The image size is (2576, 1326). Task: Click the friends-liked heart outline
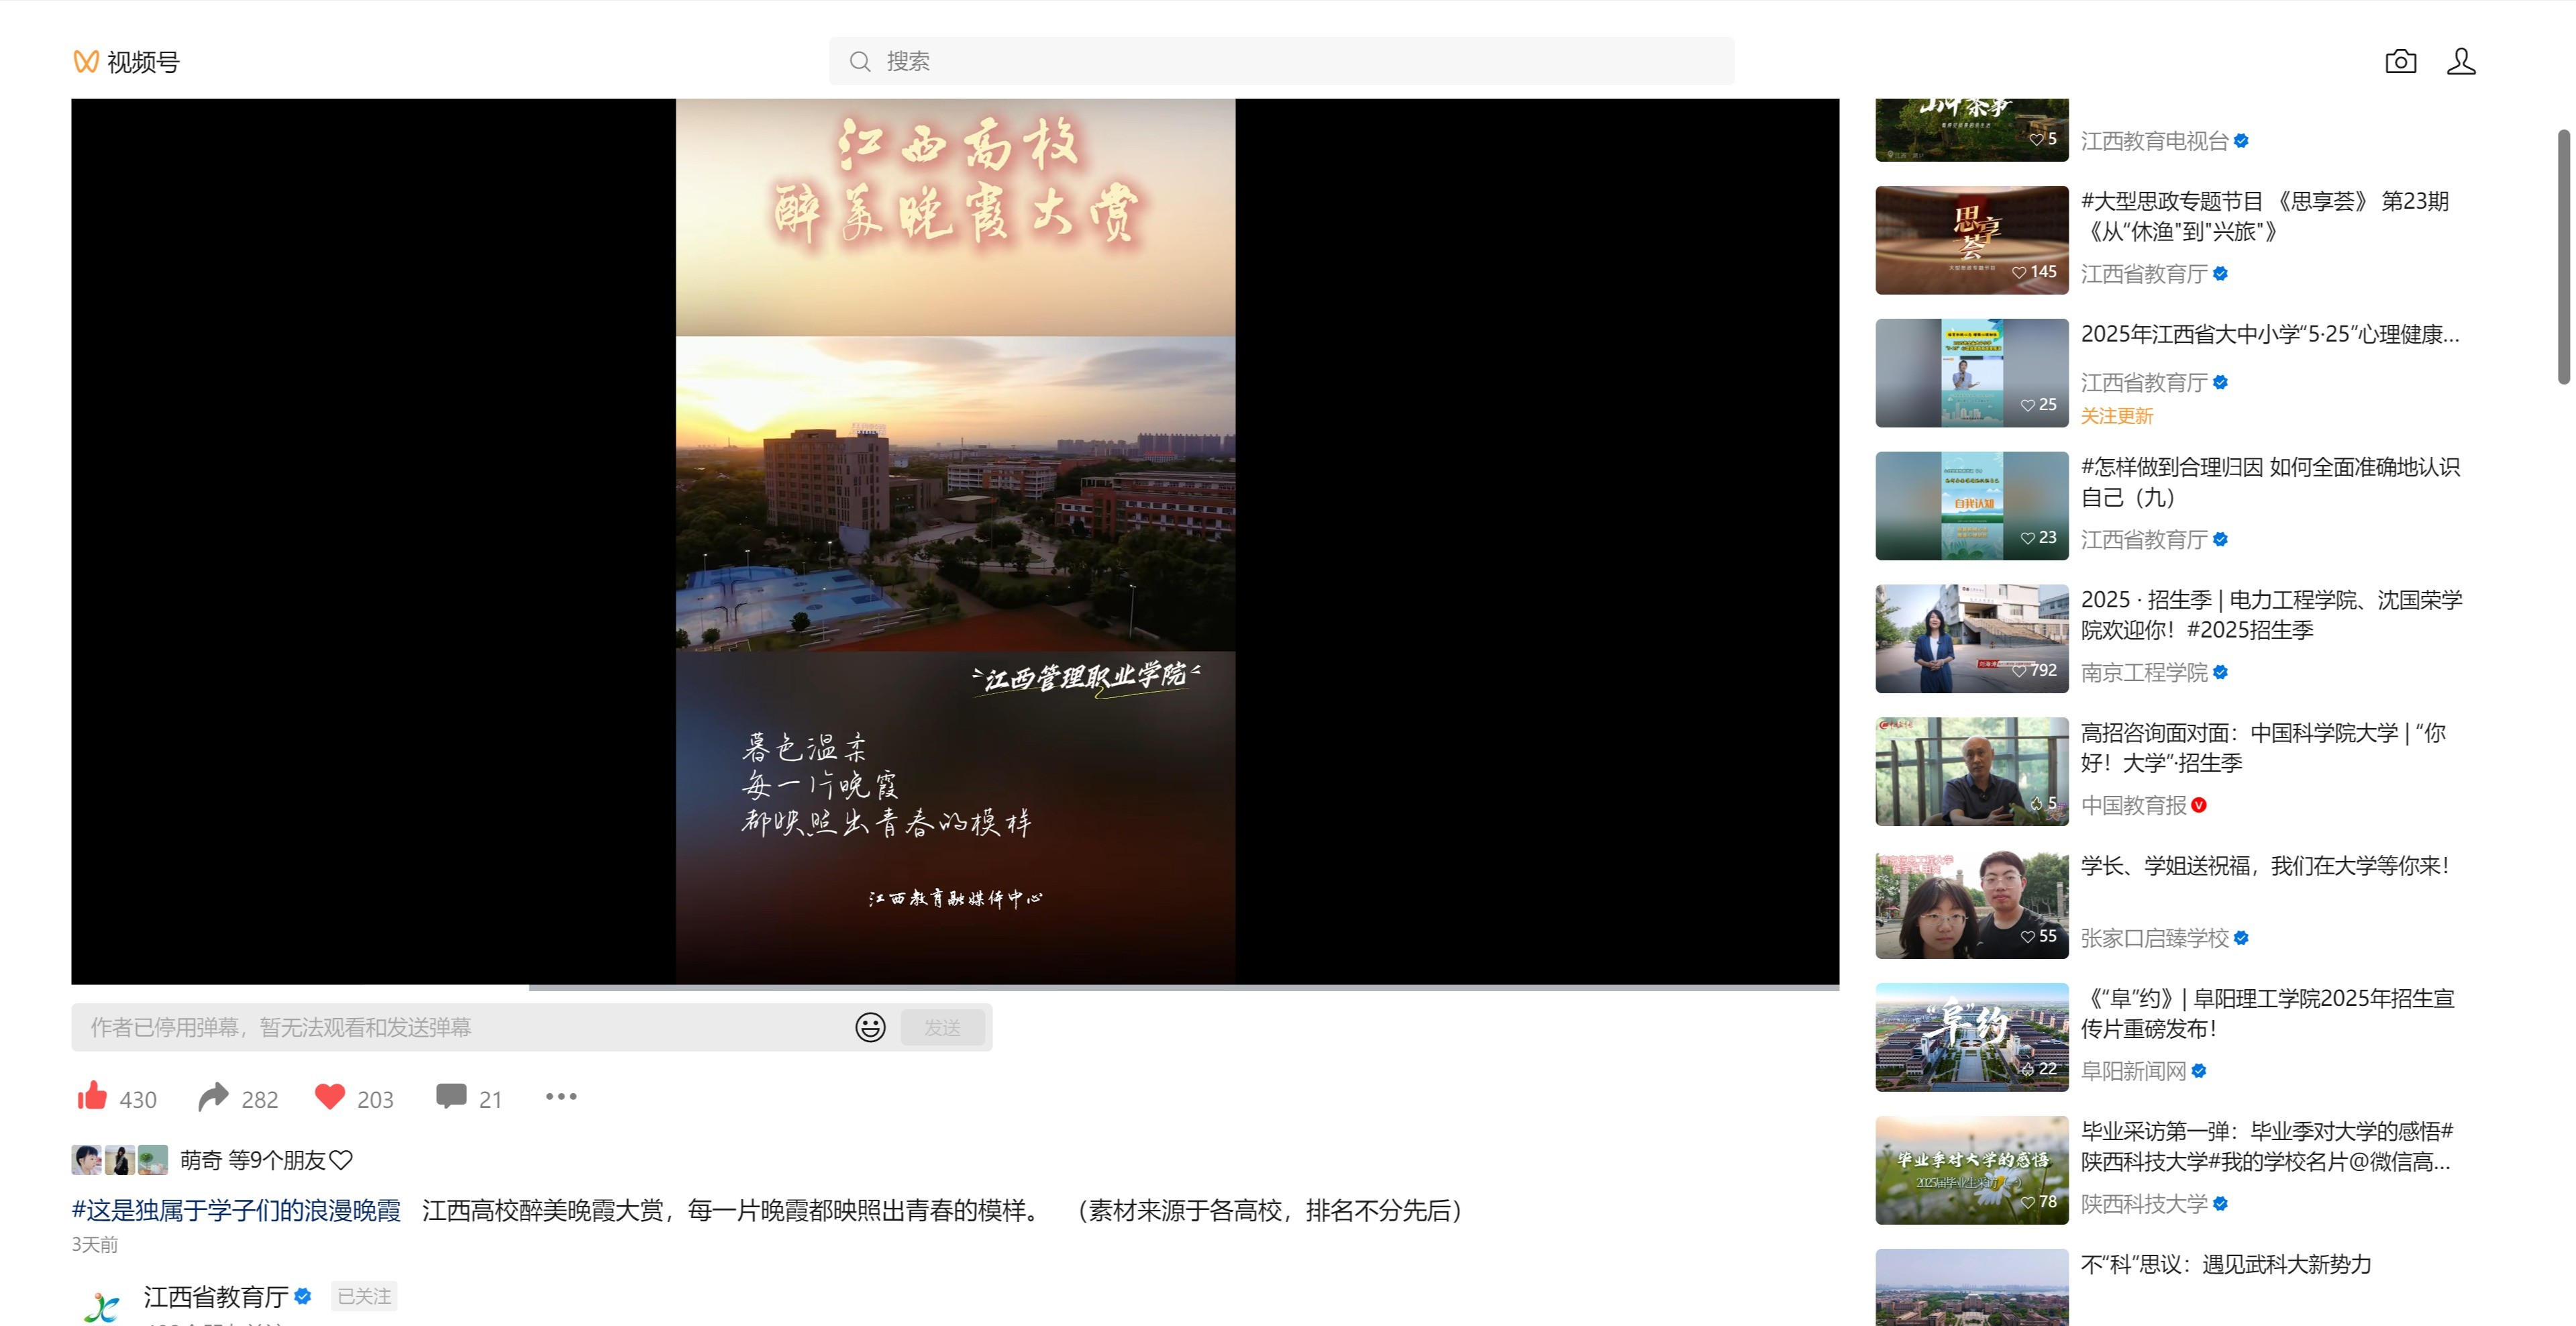[x=341, y=1160]
